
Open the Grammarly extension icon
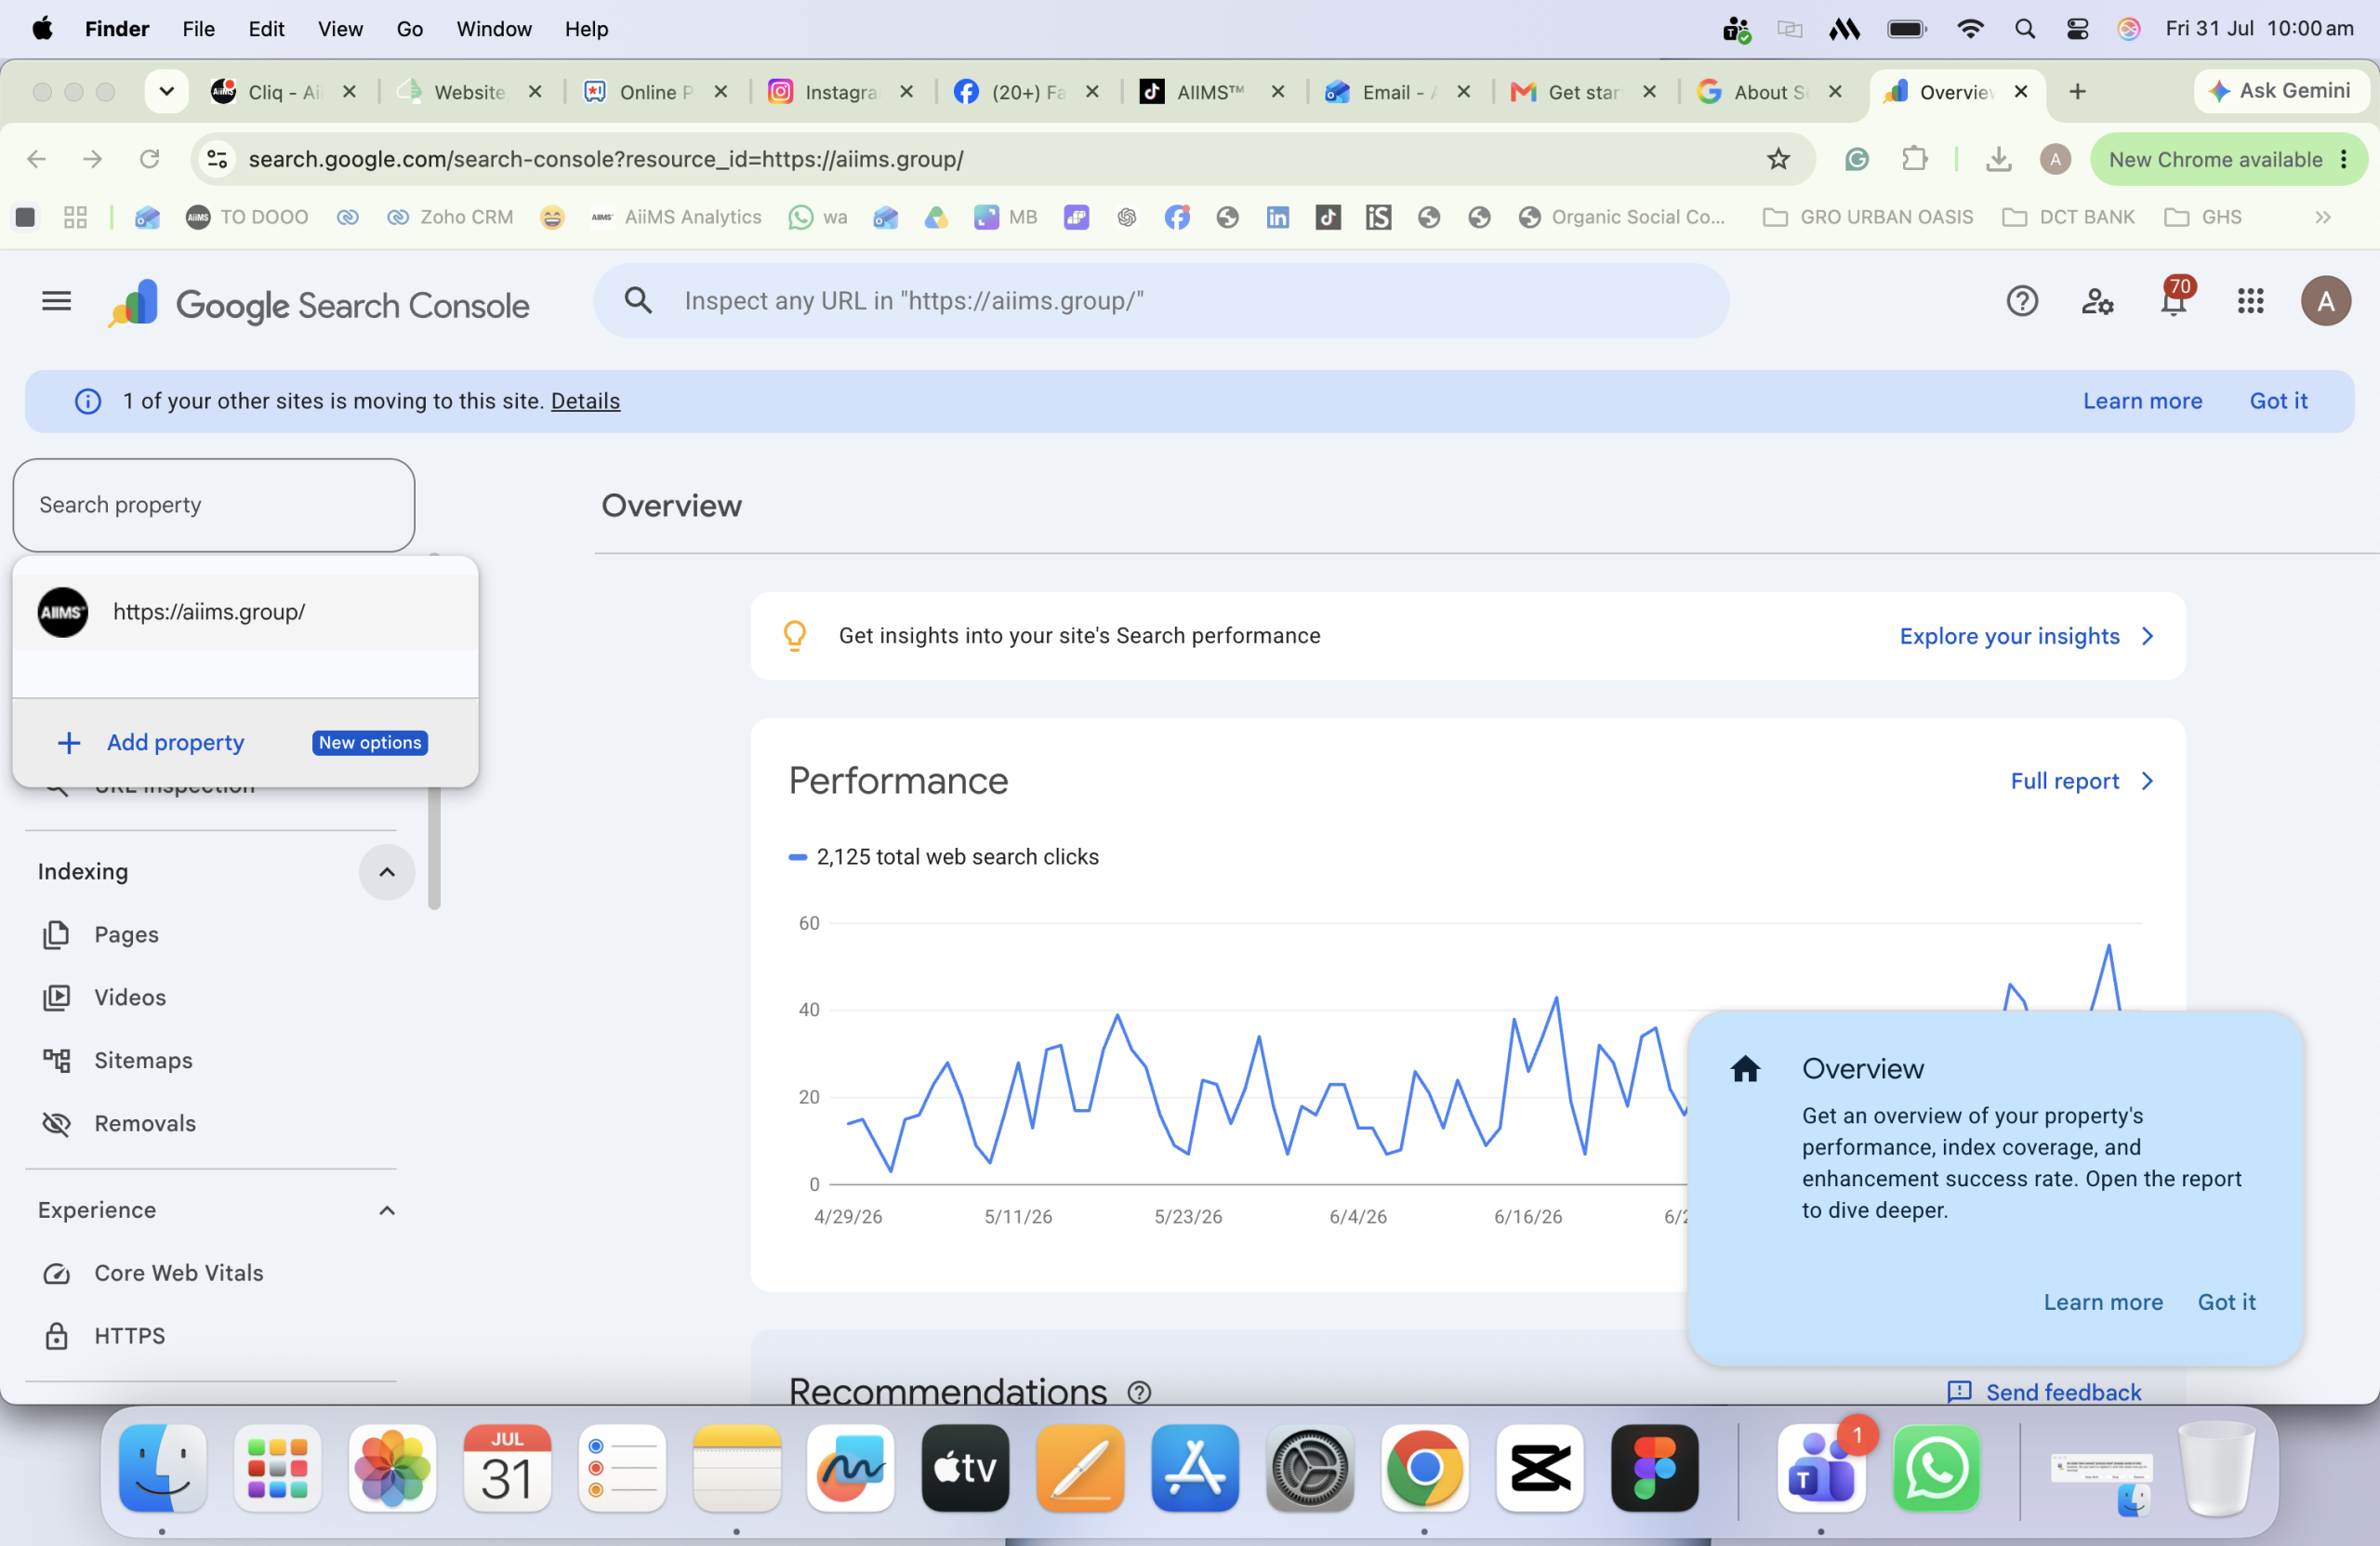click(1857, 159)
